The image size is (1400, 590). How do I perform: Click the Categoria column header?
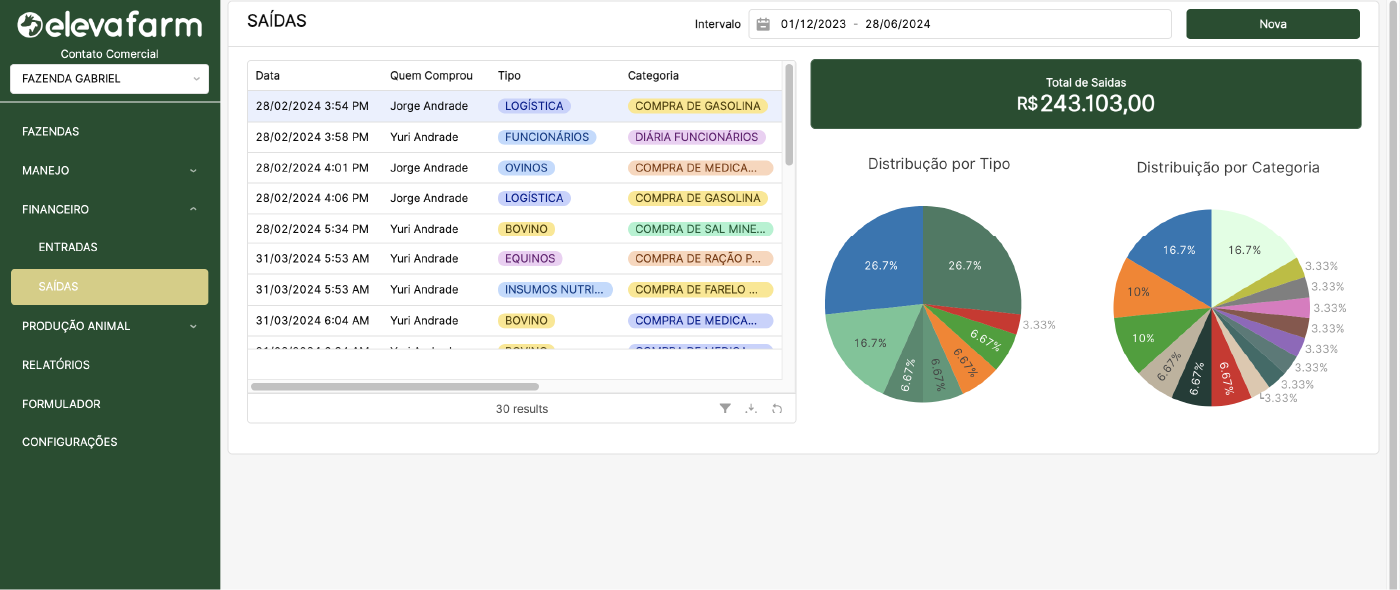[653, 76]
